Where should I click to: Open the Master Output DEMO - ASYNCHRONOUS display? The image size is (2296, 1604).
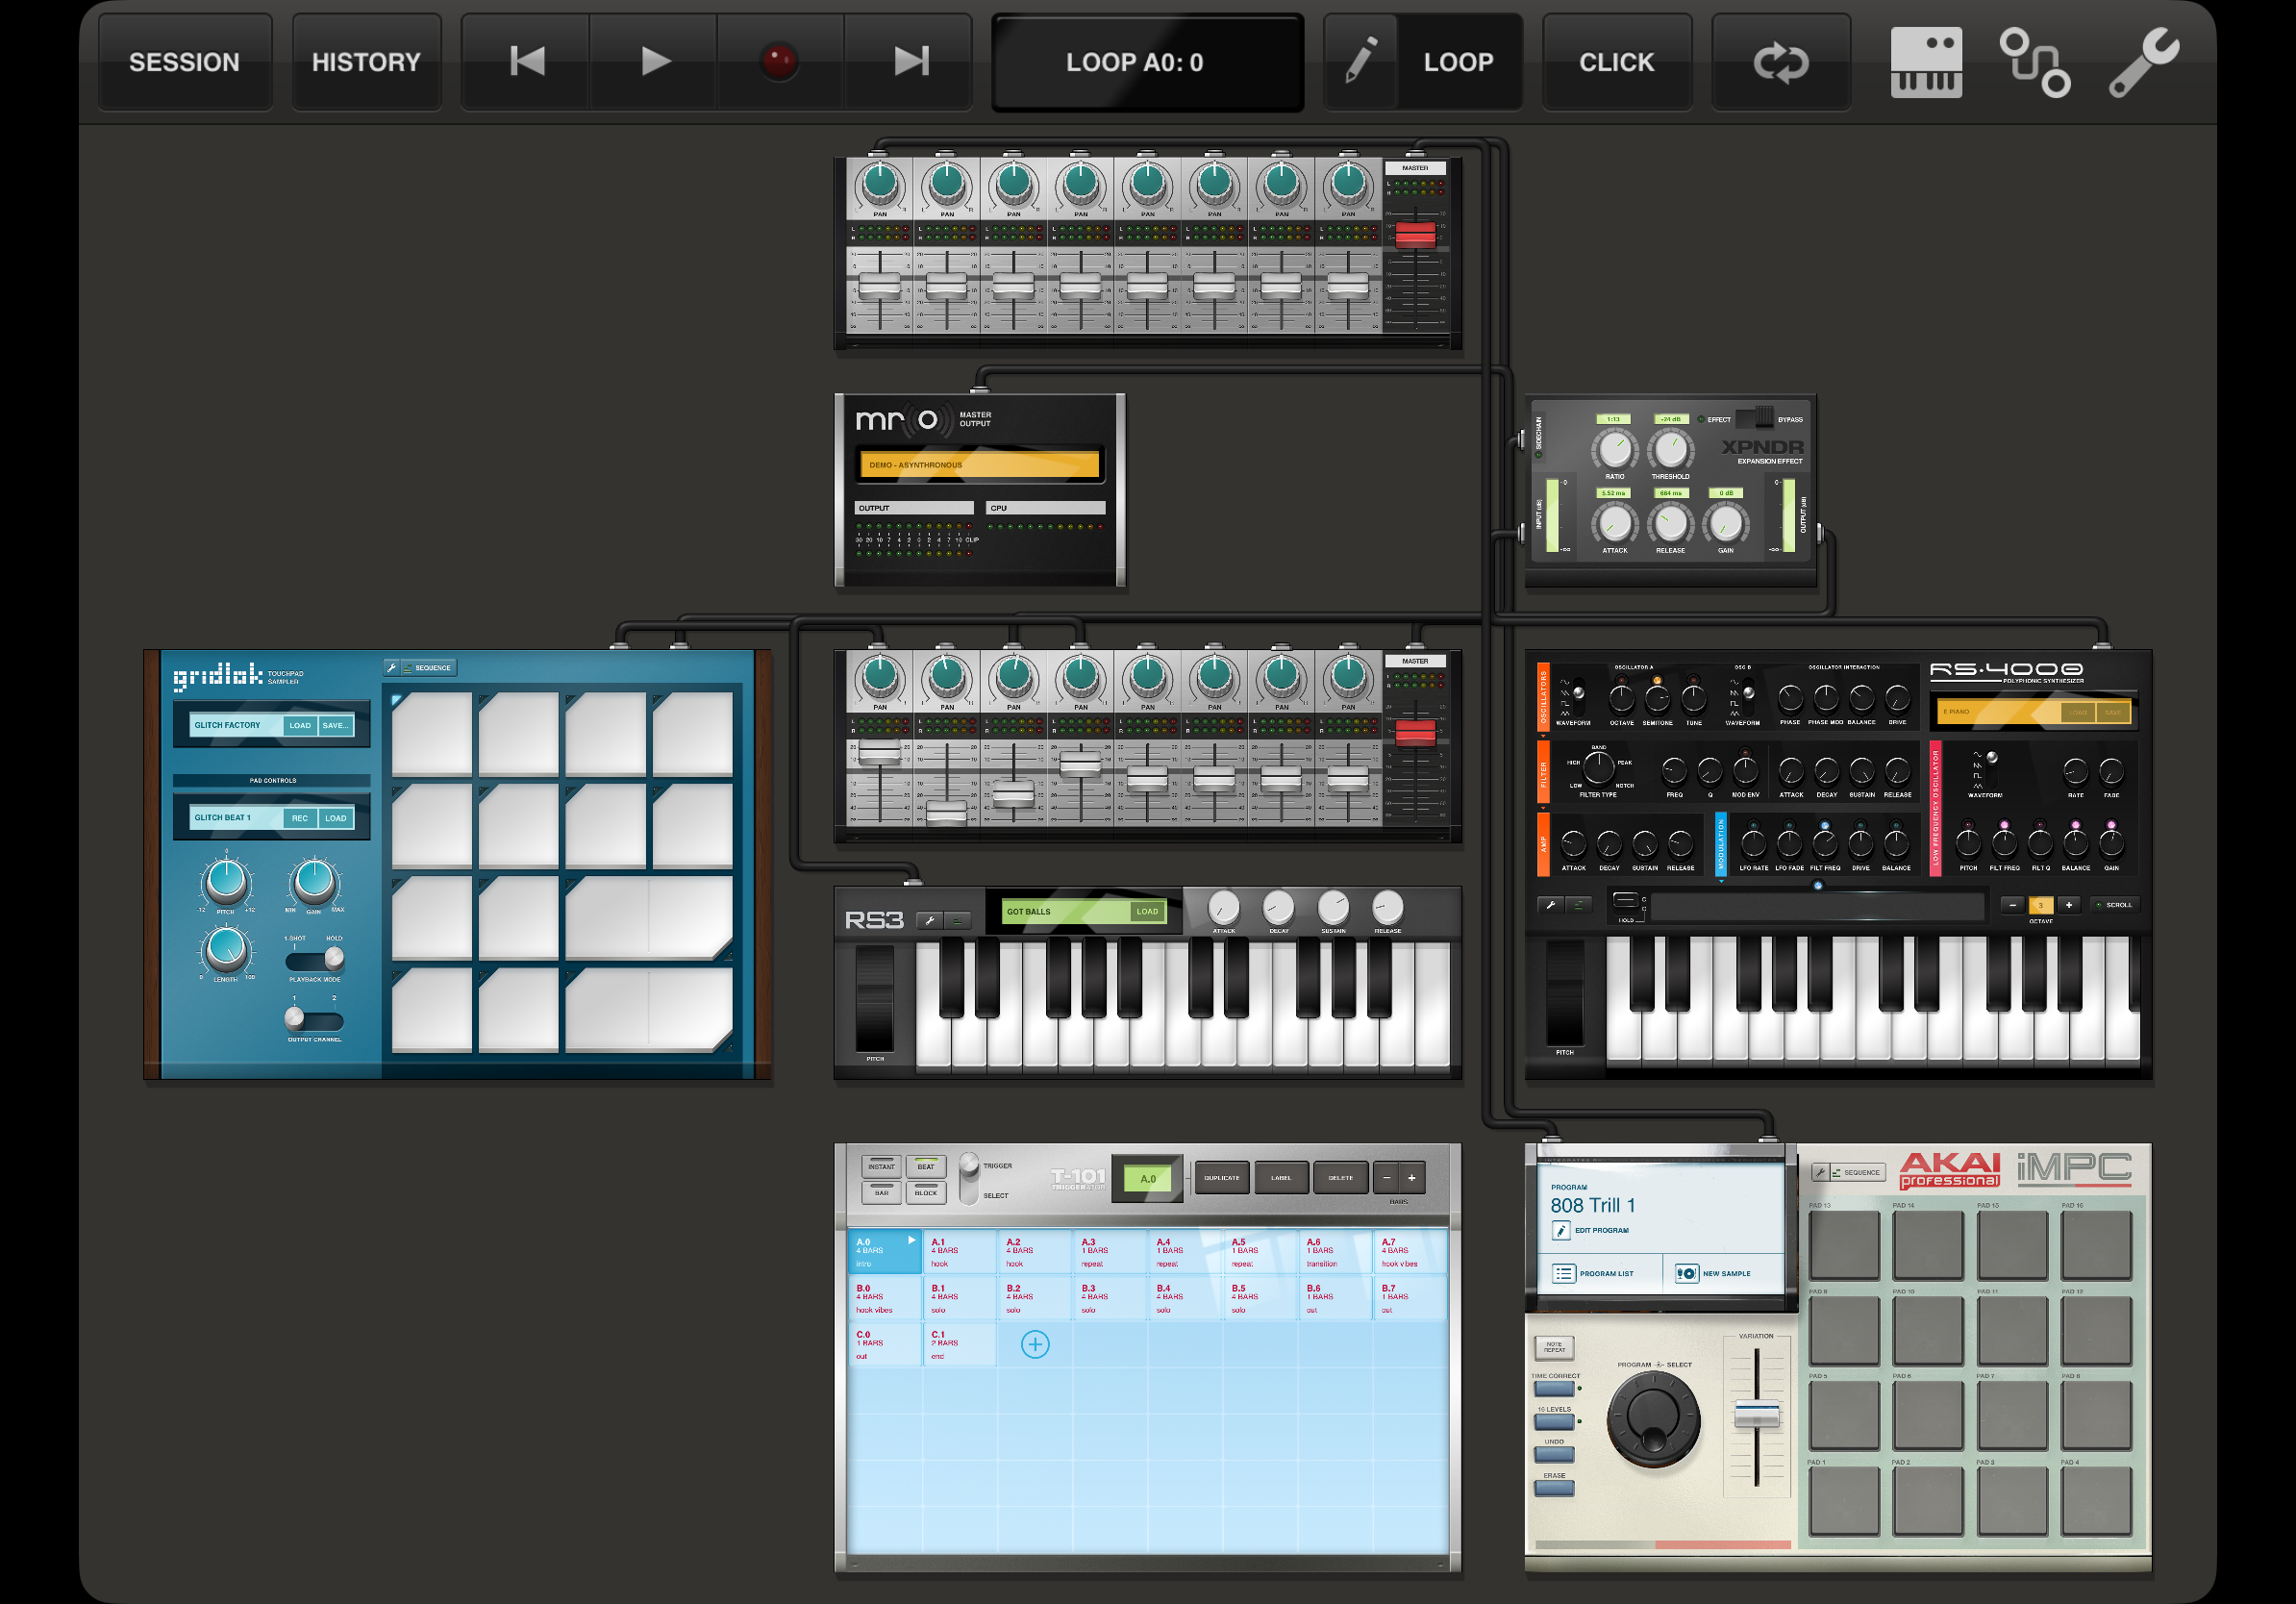[x=979, y=465]
